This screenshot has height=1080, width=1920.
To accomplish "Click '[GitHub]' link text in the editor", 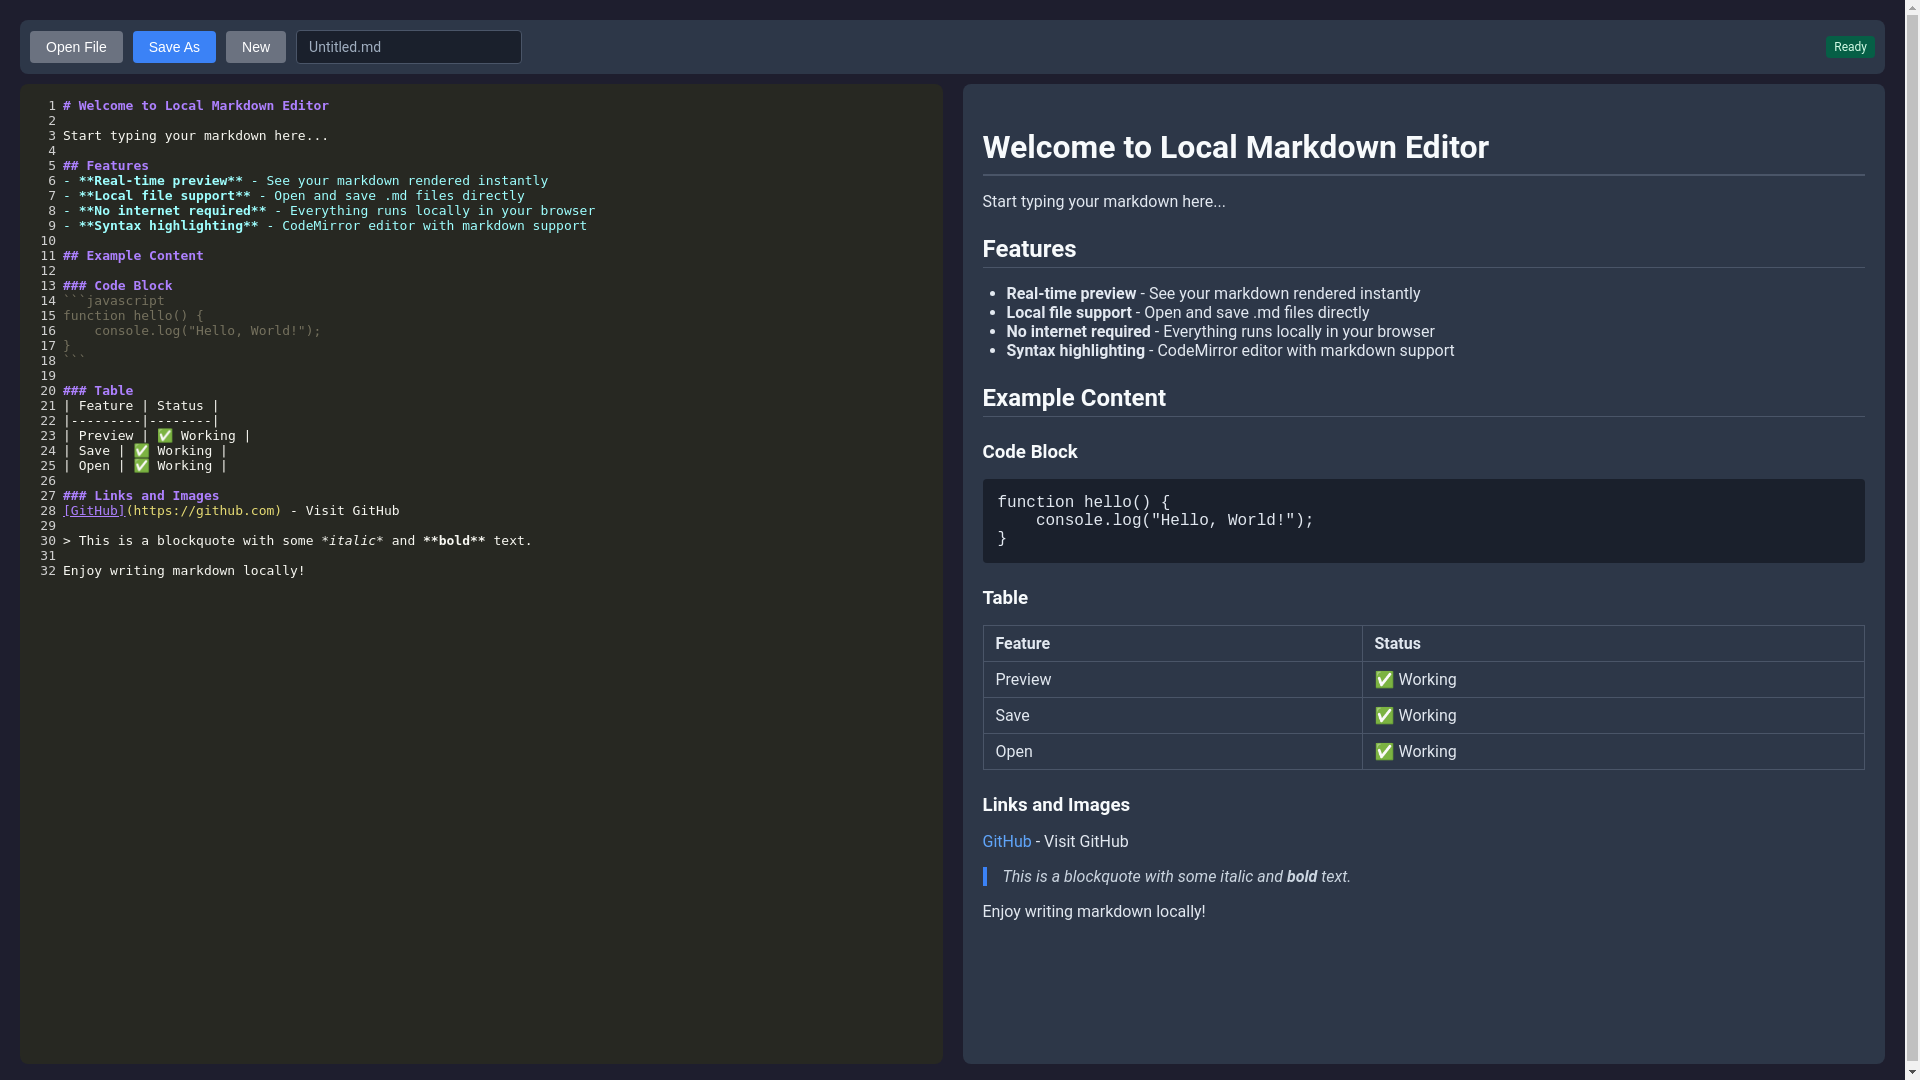I will (94, 511).
